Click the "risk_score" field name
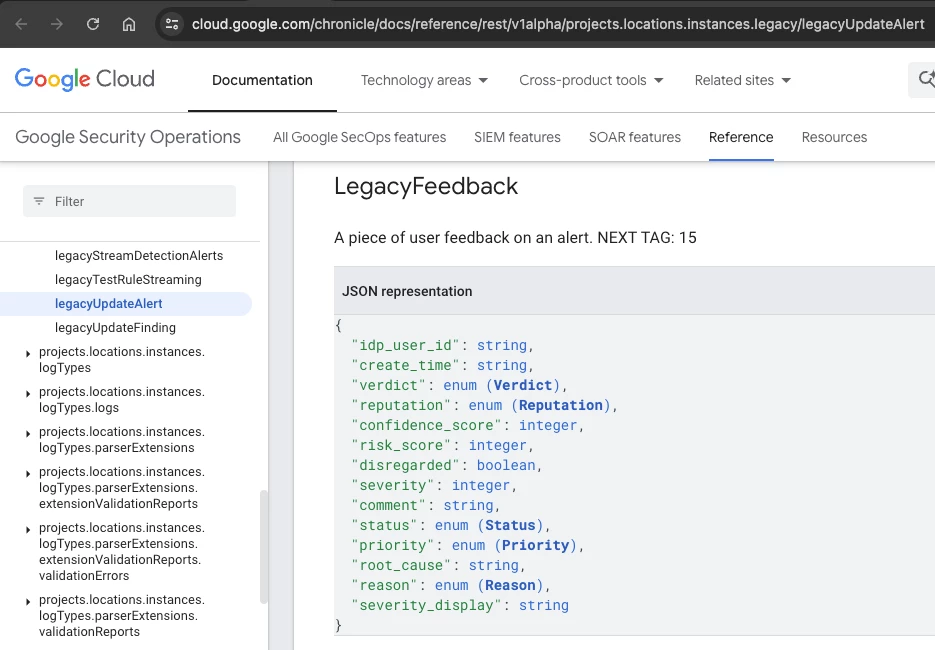The width and height of the screenshot is (935, 650). pyautogui.click(x=401, y=445)
